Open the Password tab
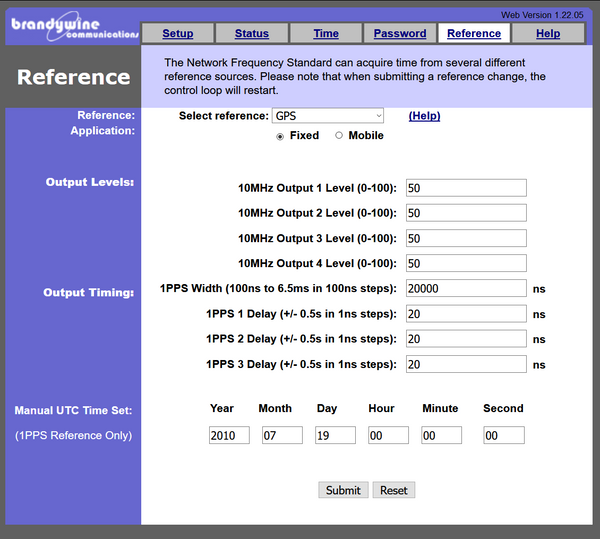Viewport: 600px width, 539px height. [x=400, y=33]
